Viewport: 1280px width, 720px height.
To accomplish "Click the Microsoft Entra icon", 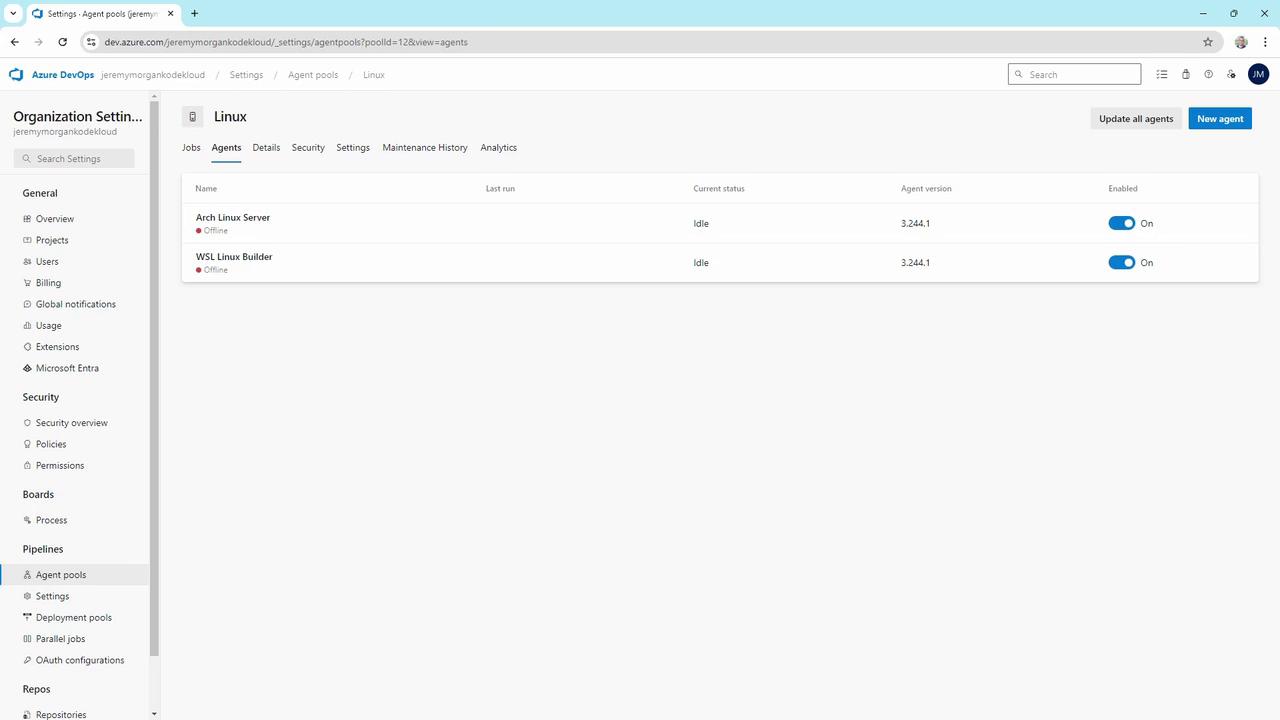I will tap(27, 368).
